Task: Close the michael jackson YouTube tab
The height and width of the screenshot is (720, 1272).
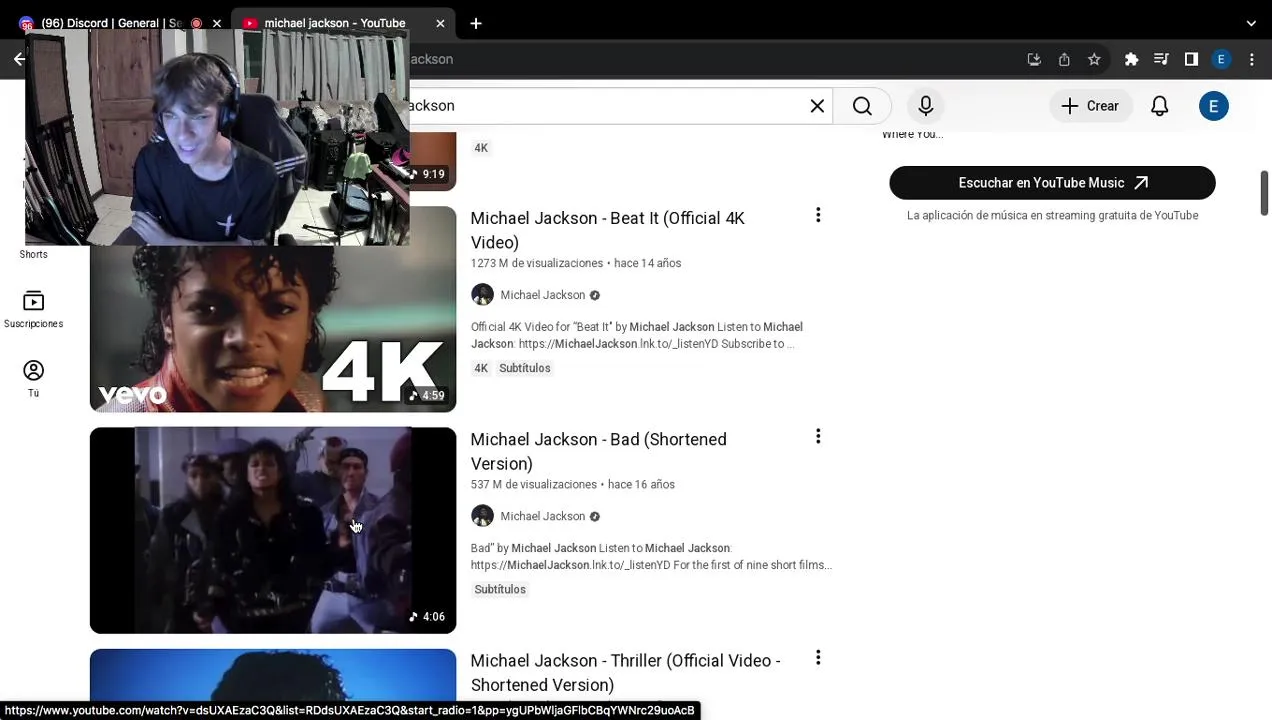Action: (x=440, y=23)
